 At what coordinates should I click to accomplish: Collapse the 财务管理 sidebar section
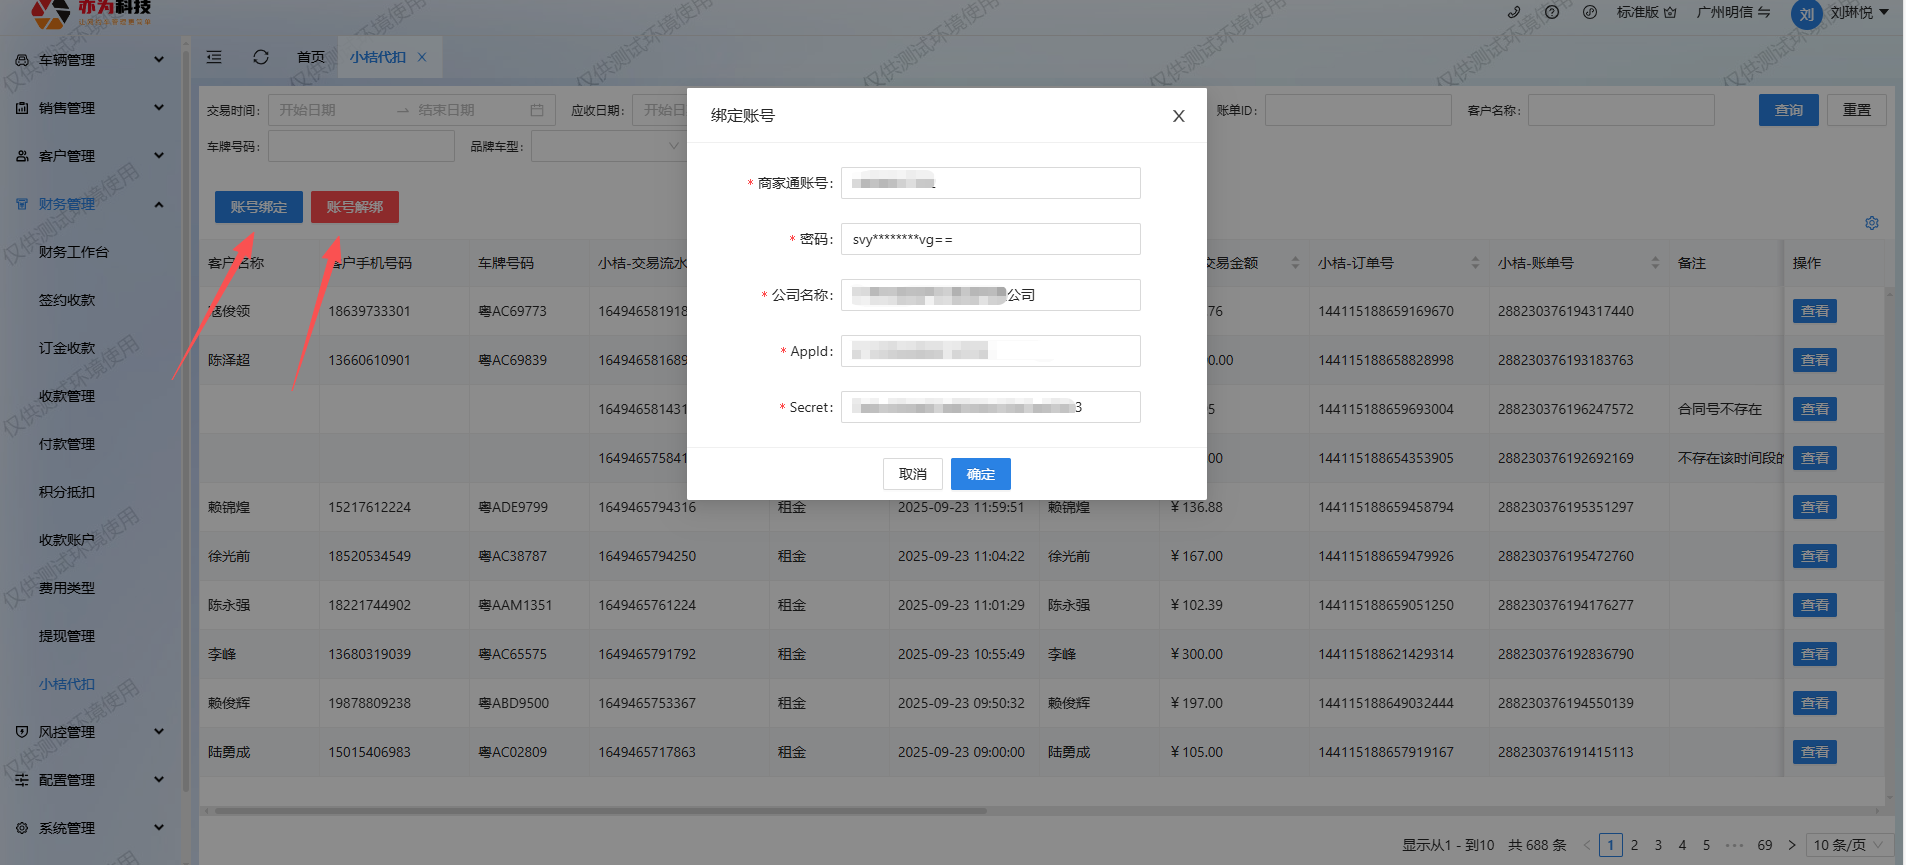coord(158,204)
